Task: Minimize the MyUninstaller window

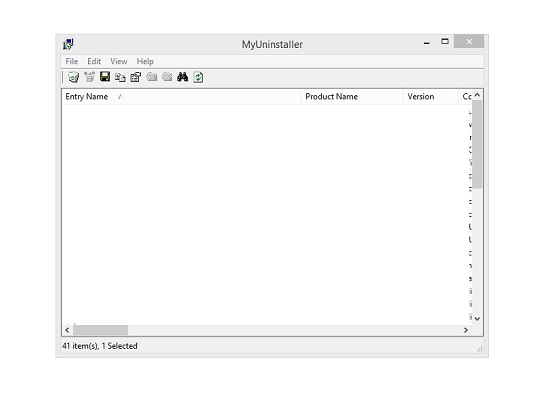Action: click(427, 43)
